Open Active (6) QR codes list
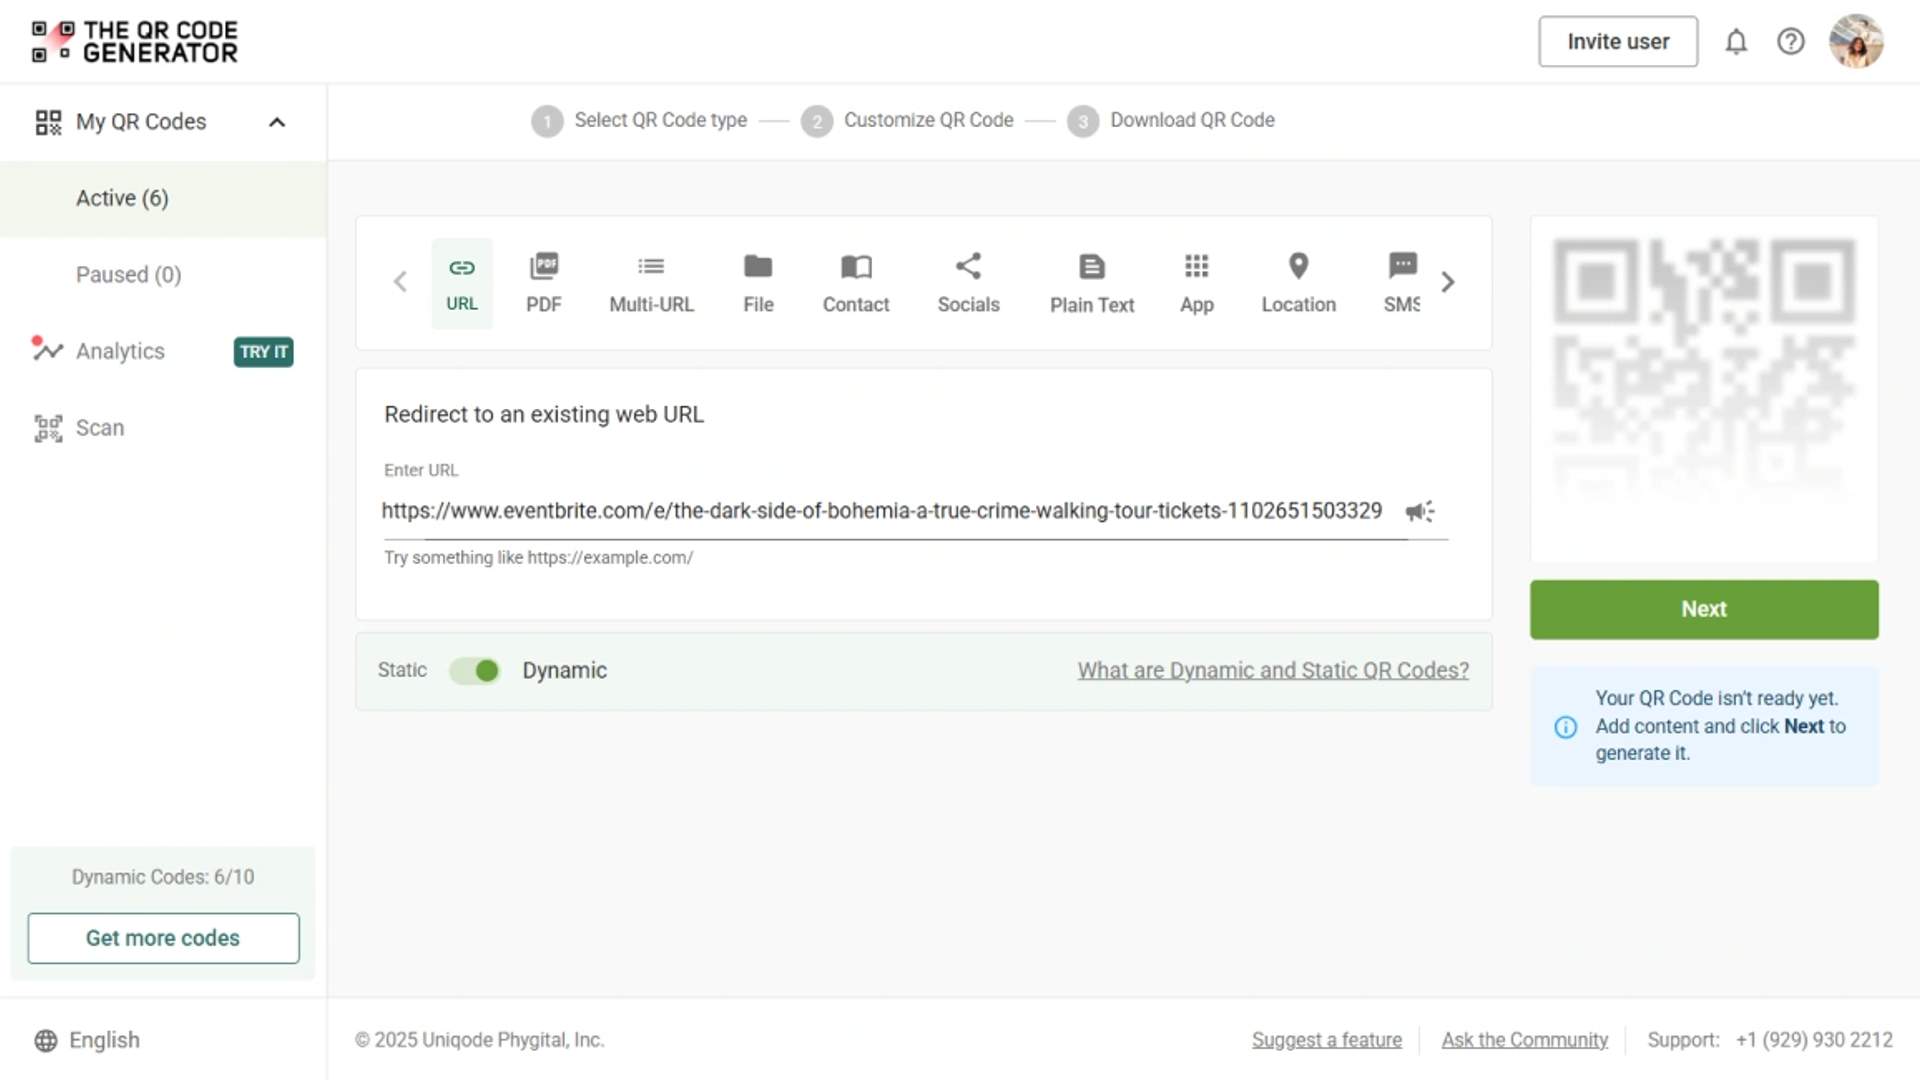 click(x=163, y=198)
